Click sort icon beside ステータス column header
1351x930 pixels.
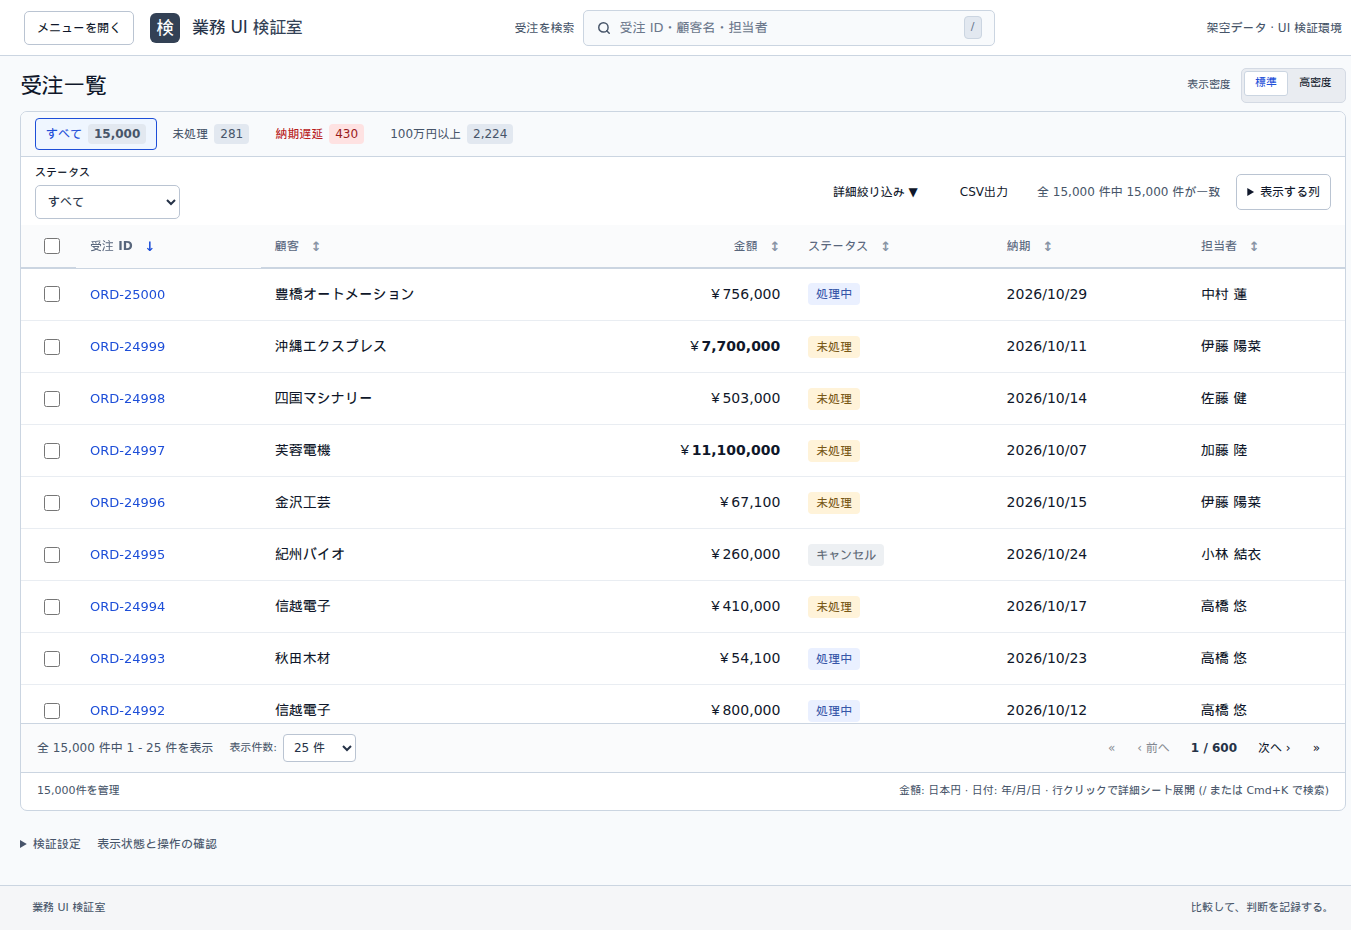[886, 246]
